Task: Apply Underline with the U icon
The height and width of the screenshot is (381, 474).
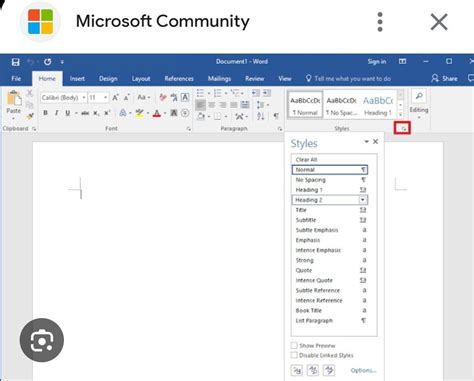Action: [68, 113]
